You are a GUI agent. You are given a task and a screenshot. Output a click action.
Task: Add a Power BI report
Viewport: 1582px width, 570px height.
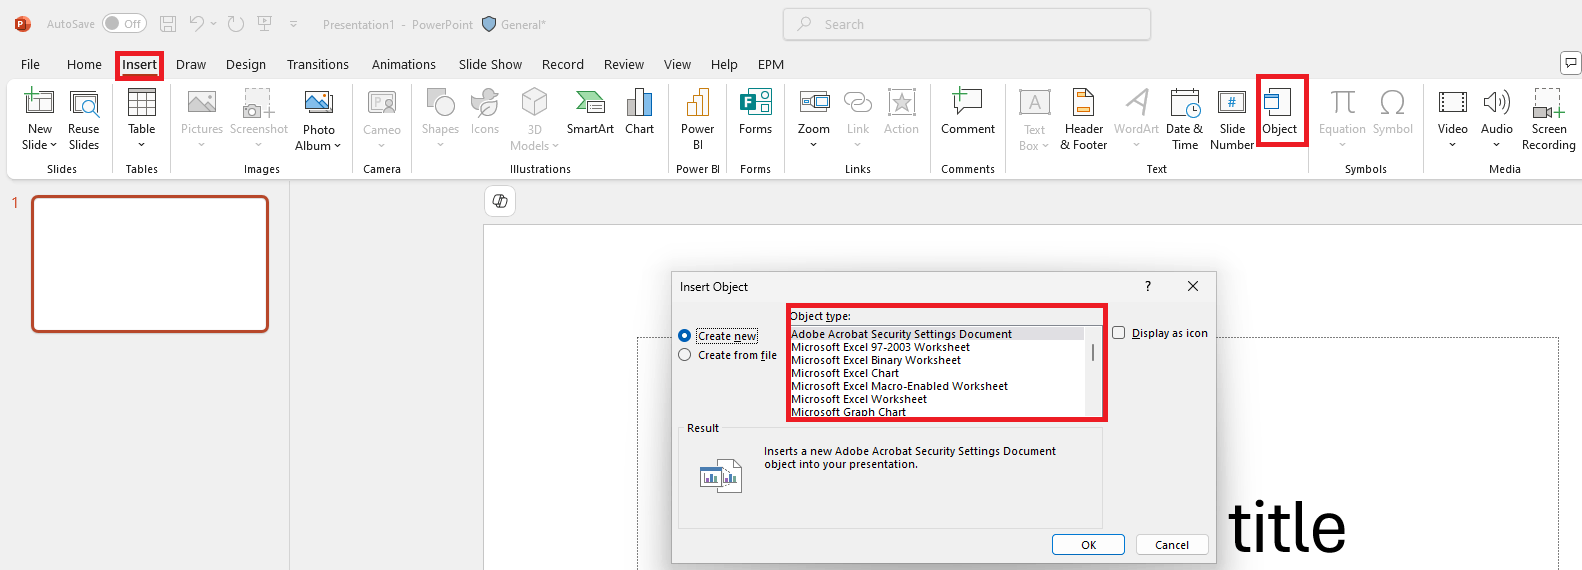click(697, 119)
